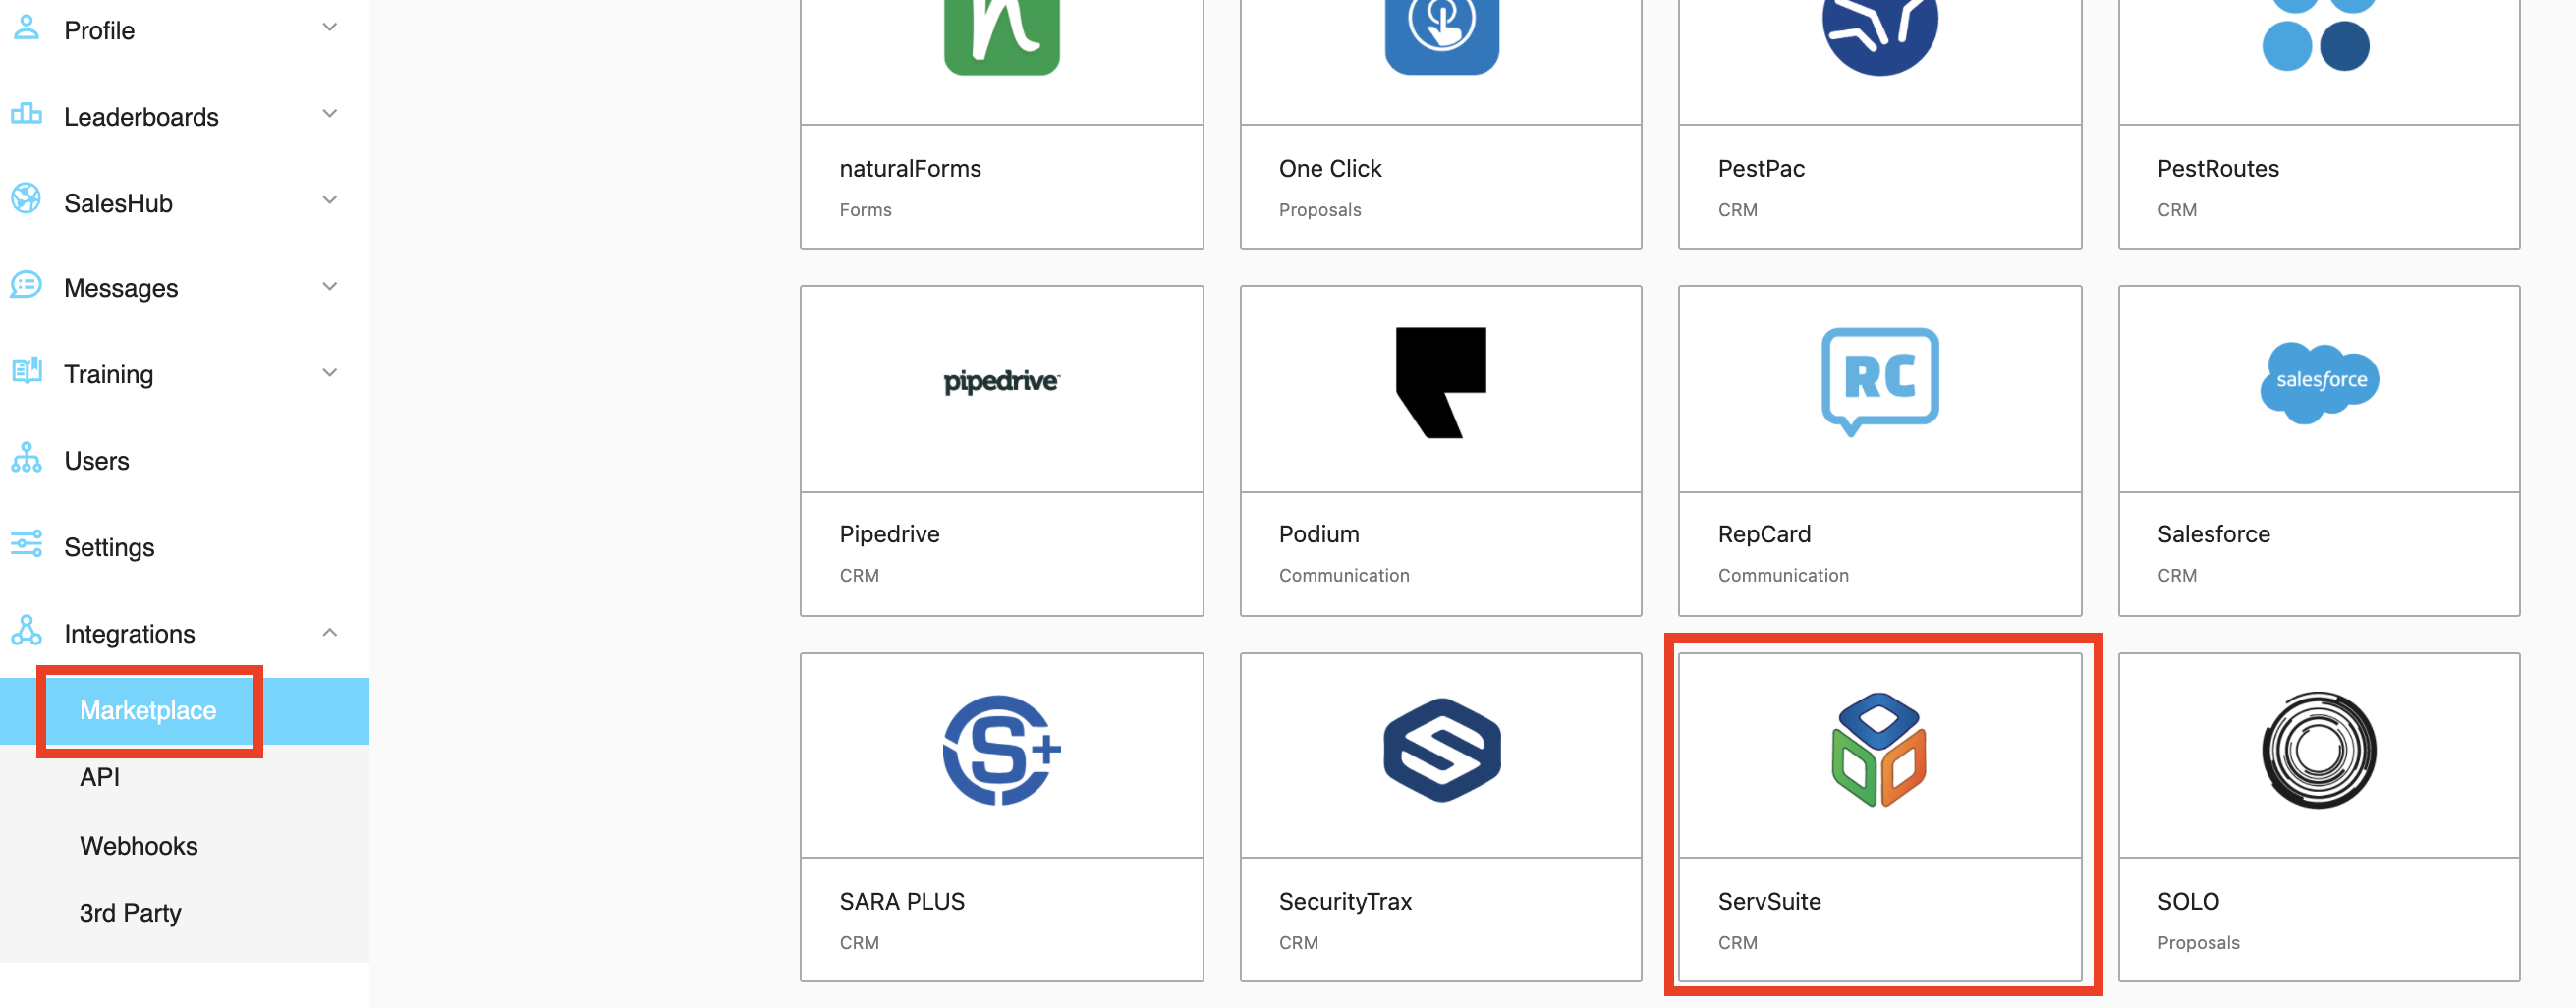Click the Leaderboards podium icon
The height and width of the screenshot is (1008, 2576).
pyautogui.click(x=26, y=114)
